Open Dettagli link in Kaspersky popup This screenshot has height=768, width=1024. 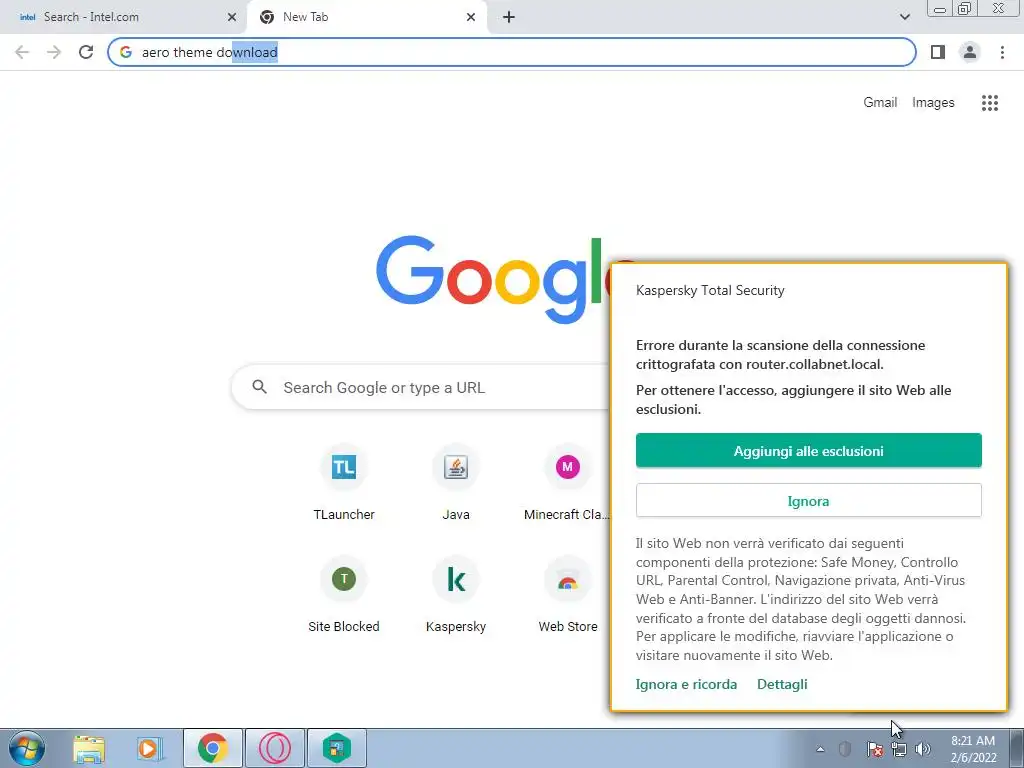tap(782, 684)
